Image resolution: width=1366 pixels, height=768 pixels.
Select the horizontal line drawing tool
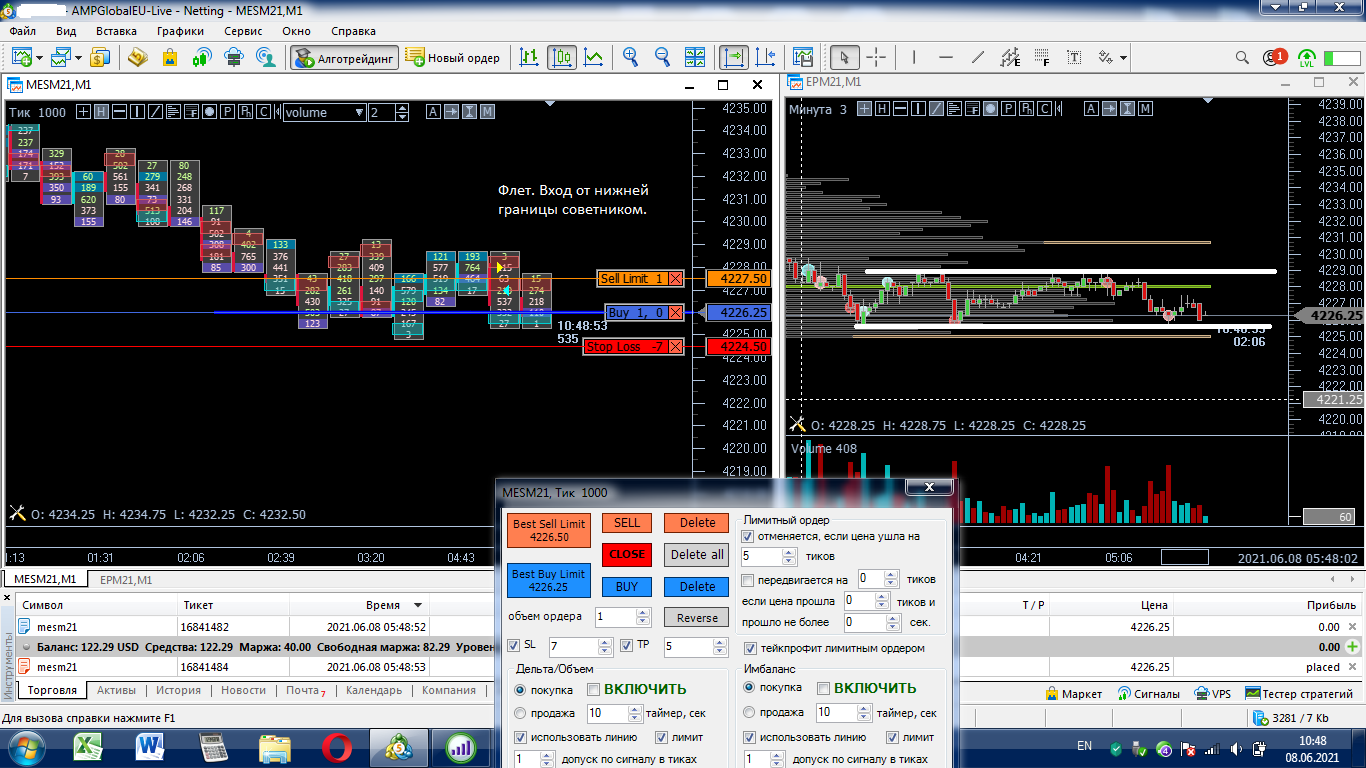[x=946, y=57]
